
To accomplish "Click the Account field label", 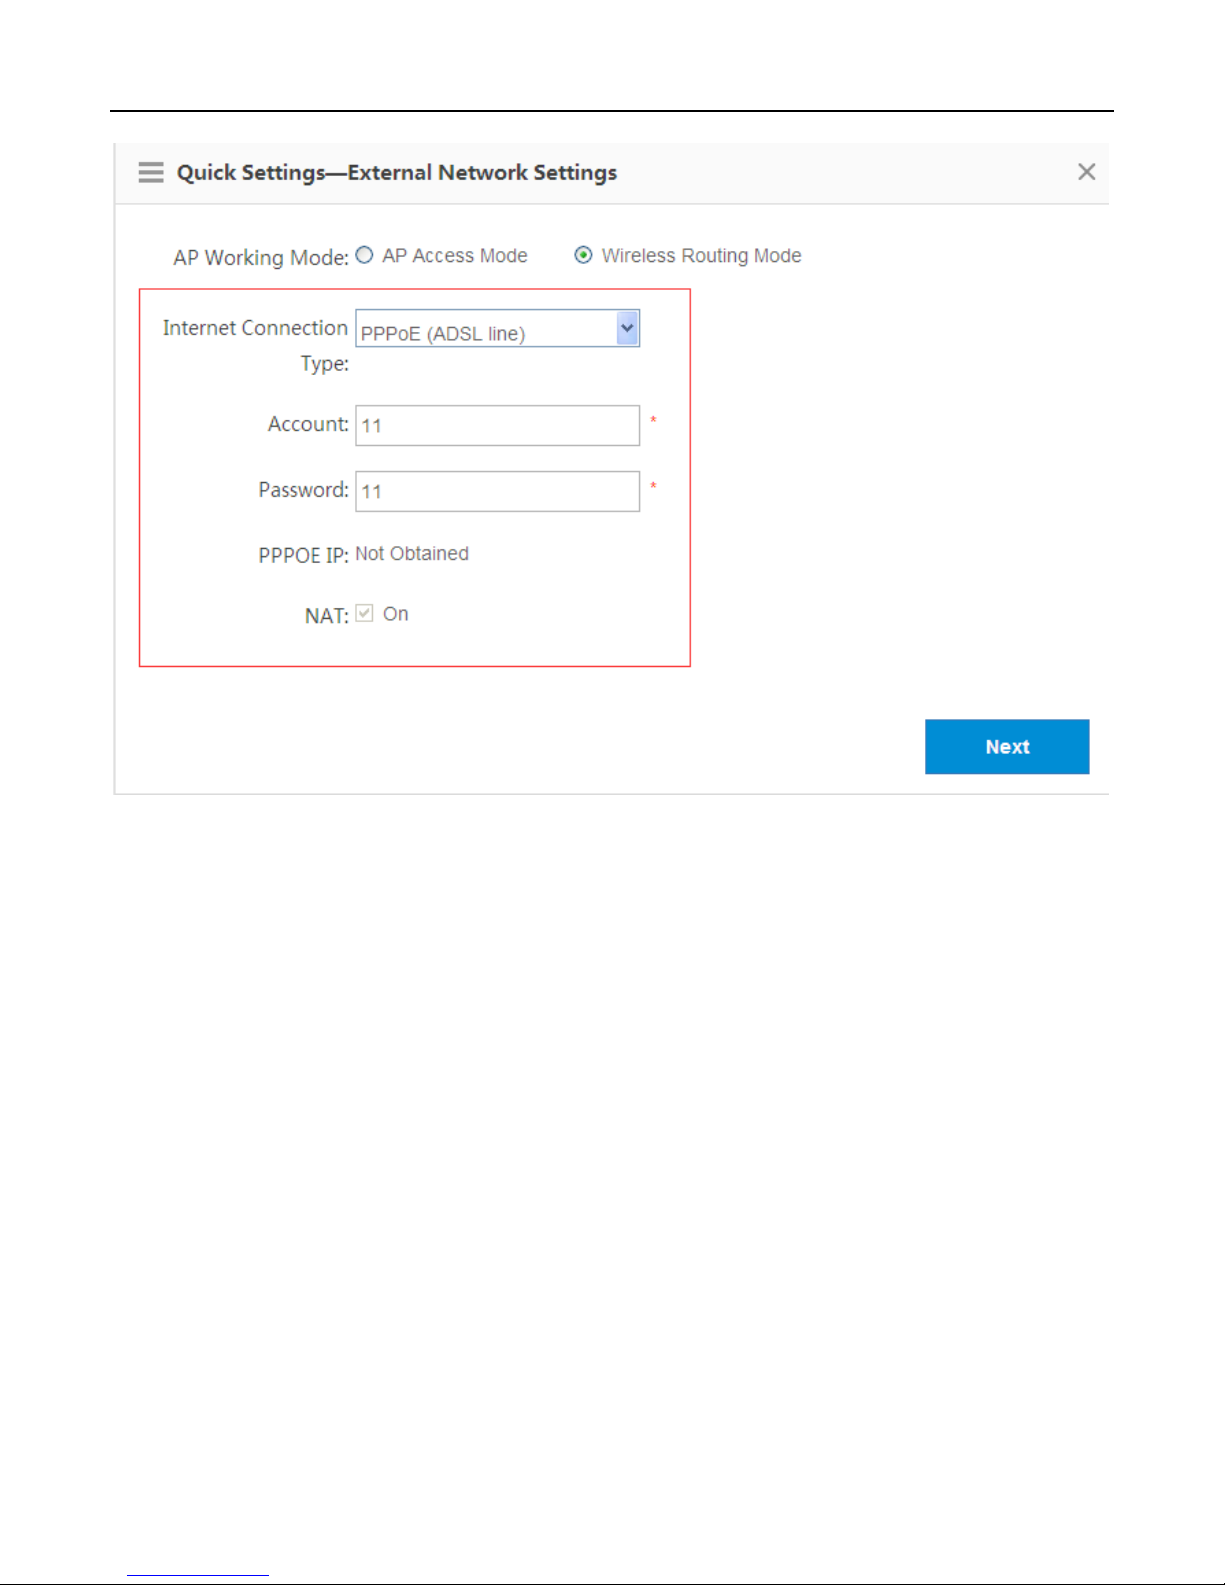I will pos(308,424).
